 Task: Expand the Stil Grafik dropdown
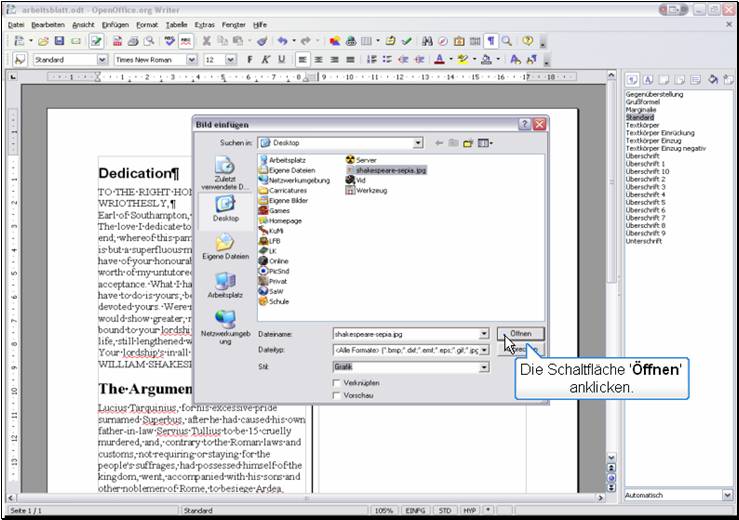coord(484,367)
